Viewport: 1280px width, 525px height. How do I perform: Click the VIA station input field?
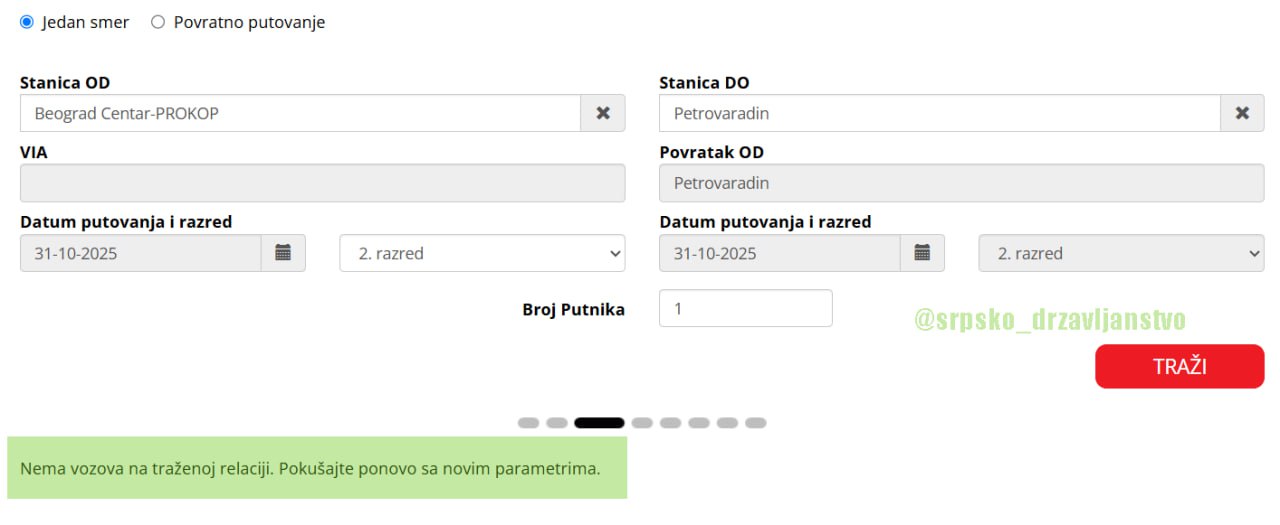click(322, 183)
